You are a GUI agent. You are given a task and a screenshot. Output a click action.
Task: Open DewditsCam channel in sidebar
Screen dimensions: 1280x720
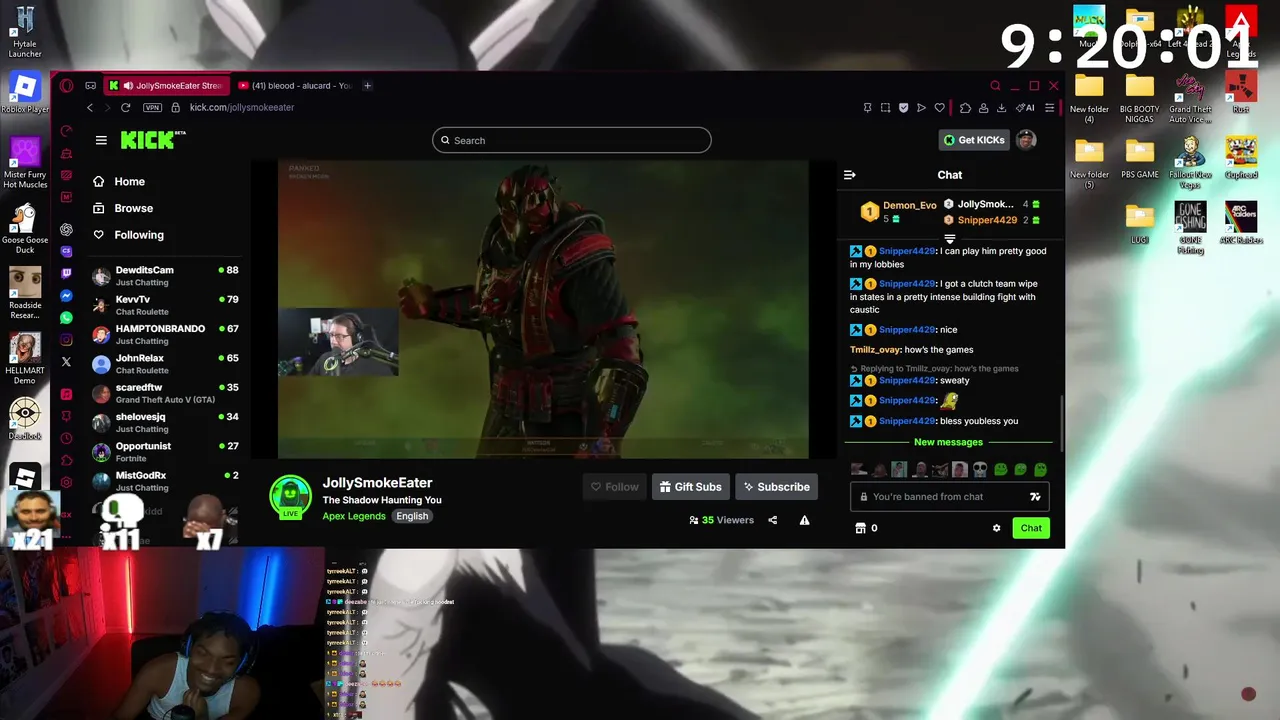[166, 276]
